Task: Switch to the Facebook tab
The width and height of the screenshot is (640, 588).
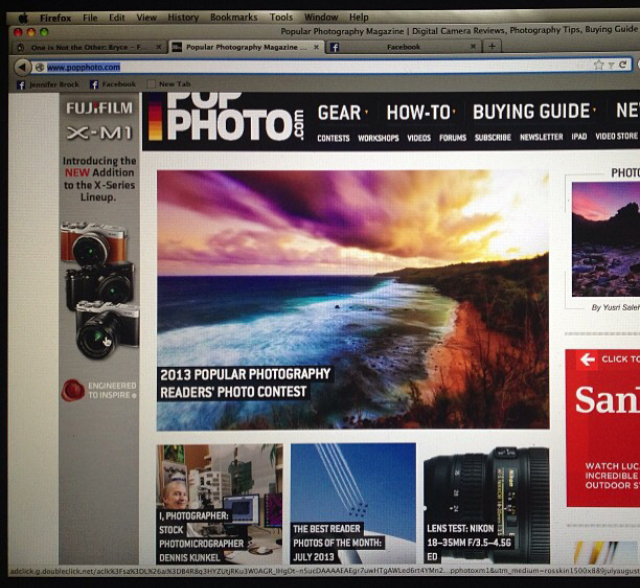Action: 403,47
